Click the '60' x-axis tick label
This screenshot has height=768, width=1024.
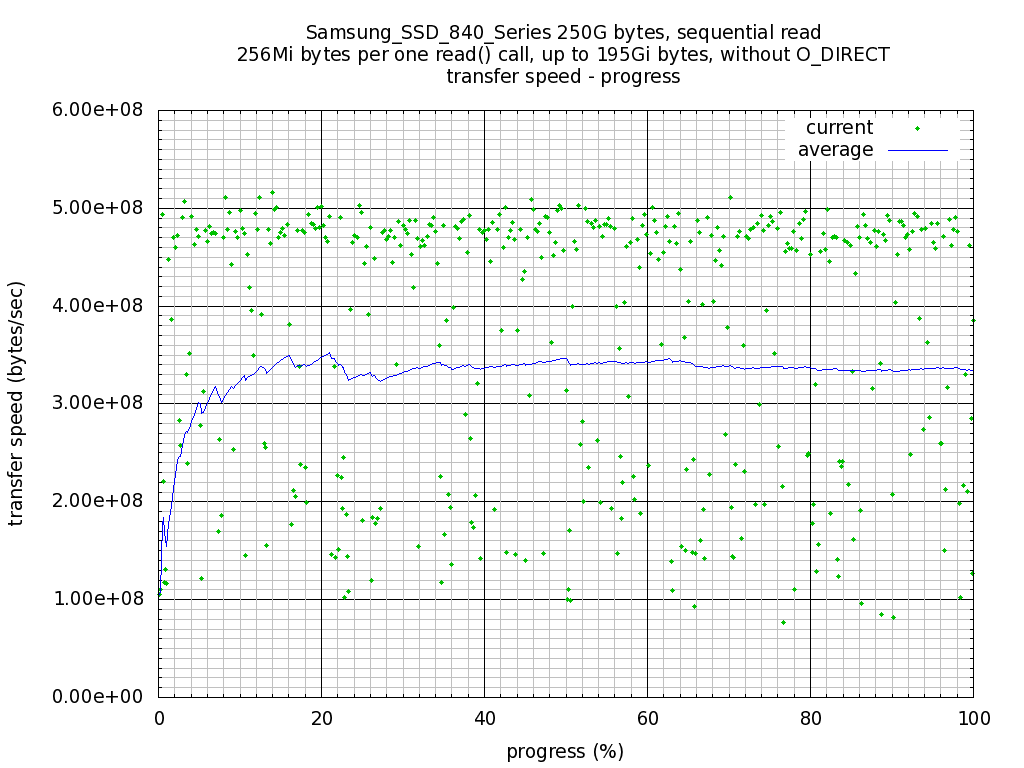click(x=647, y=719)
